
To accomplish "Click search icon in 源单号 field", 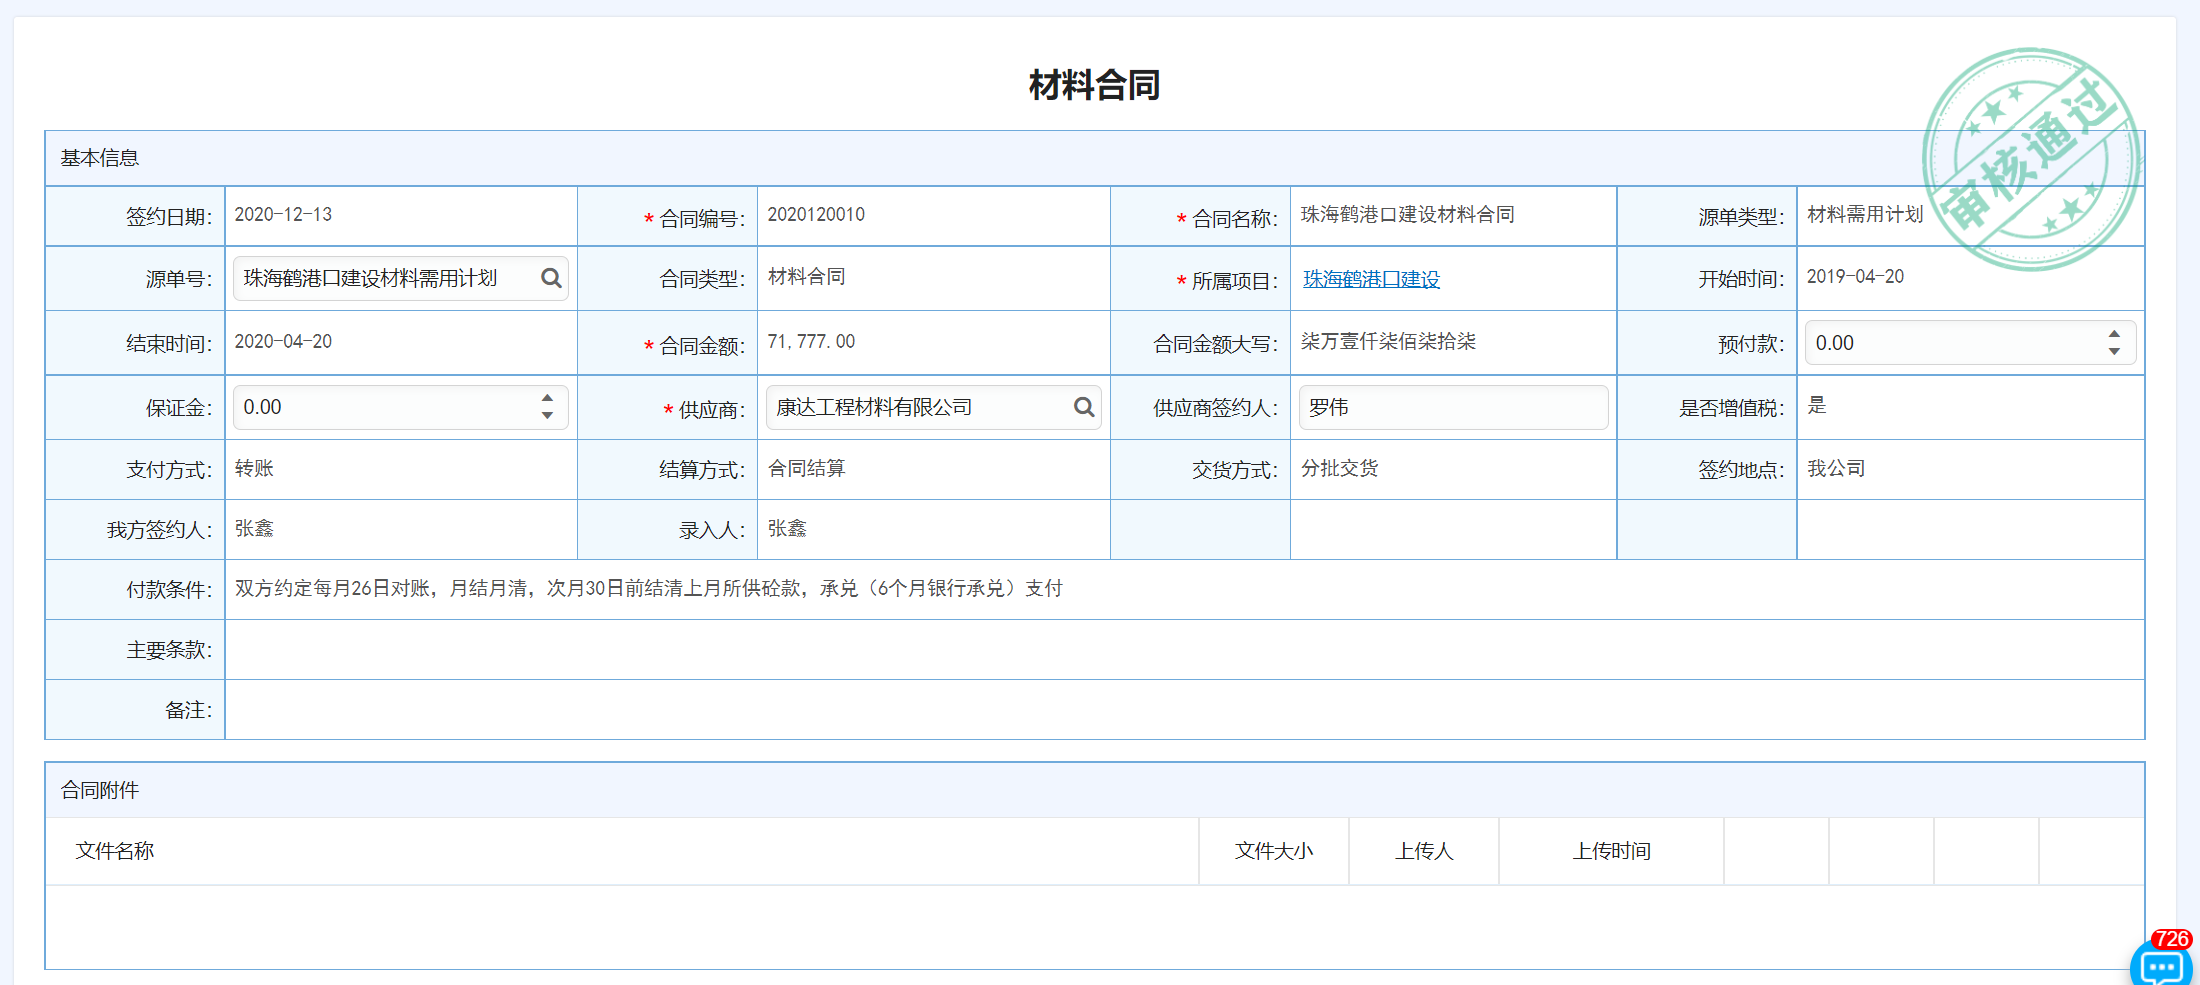I will pos(551,278).
